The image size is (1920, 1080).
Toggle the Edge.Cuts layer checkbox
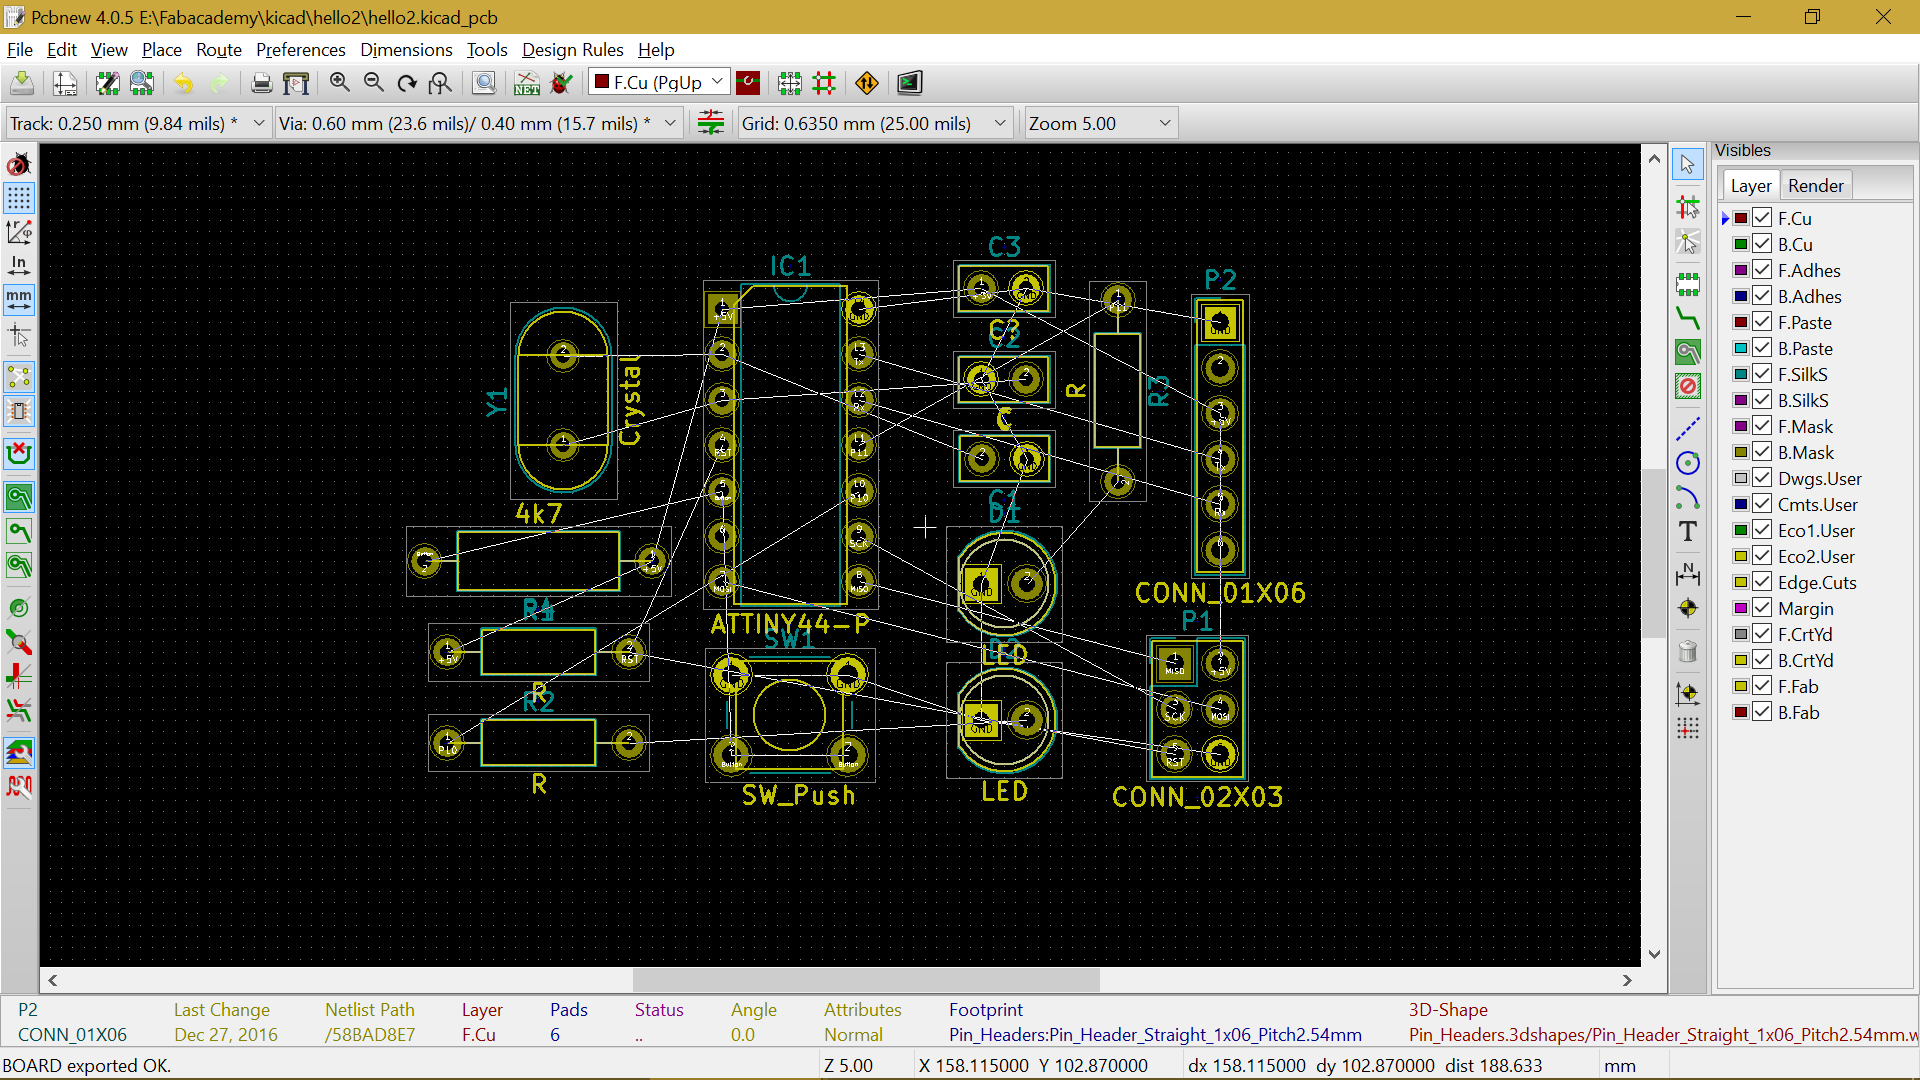click(x=1762, y=582)
